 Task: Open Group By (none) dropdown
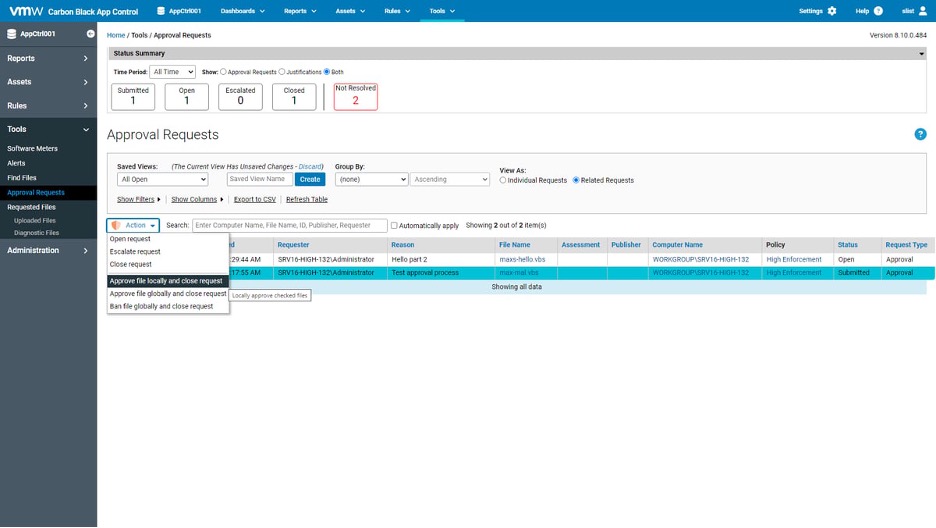pos(371,179)
